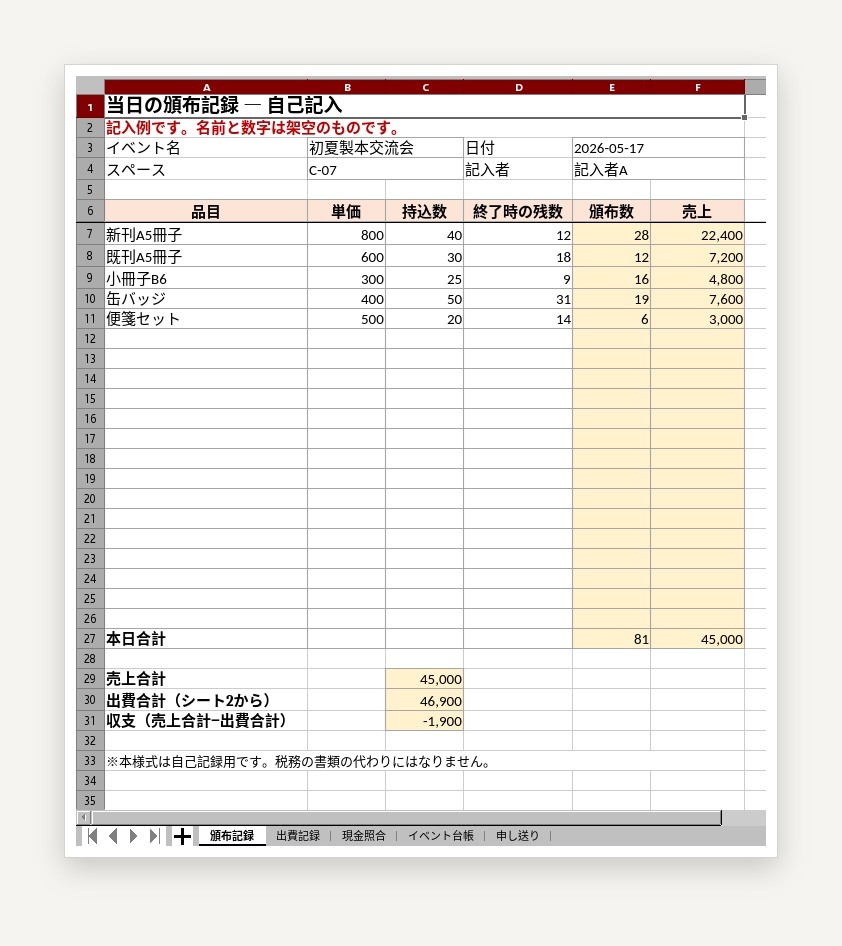Viewport: 842px width, 946px height.
Task: Click the 本日合計 label
Action: 206,639
